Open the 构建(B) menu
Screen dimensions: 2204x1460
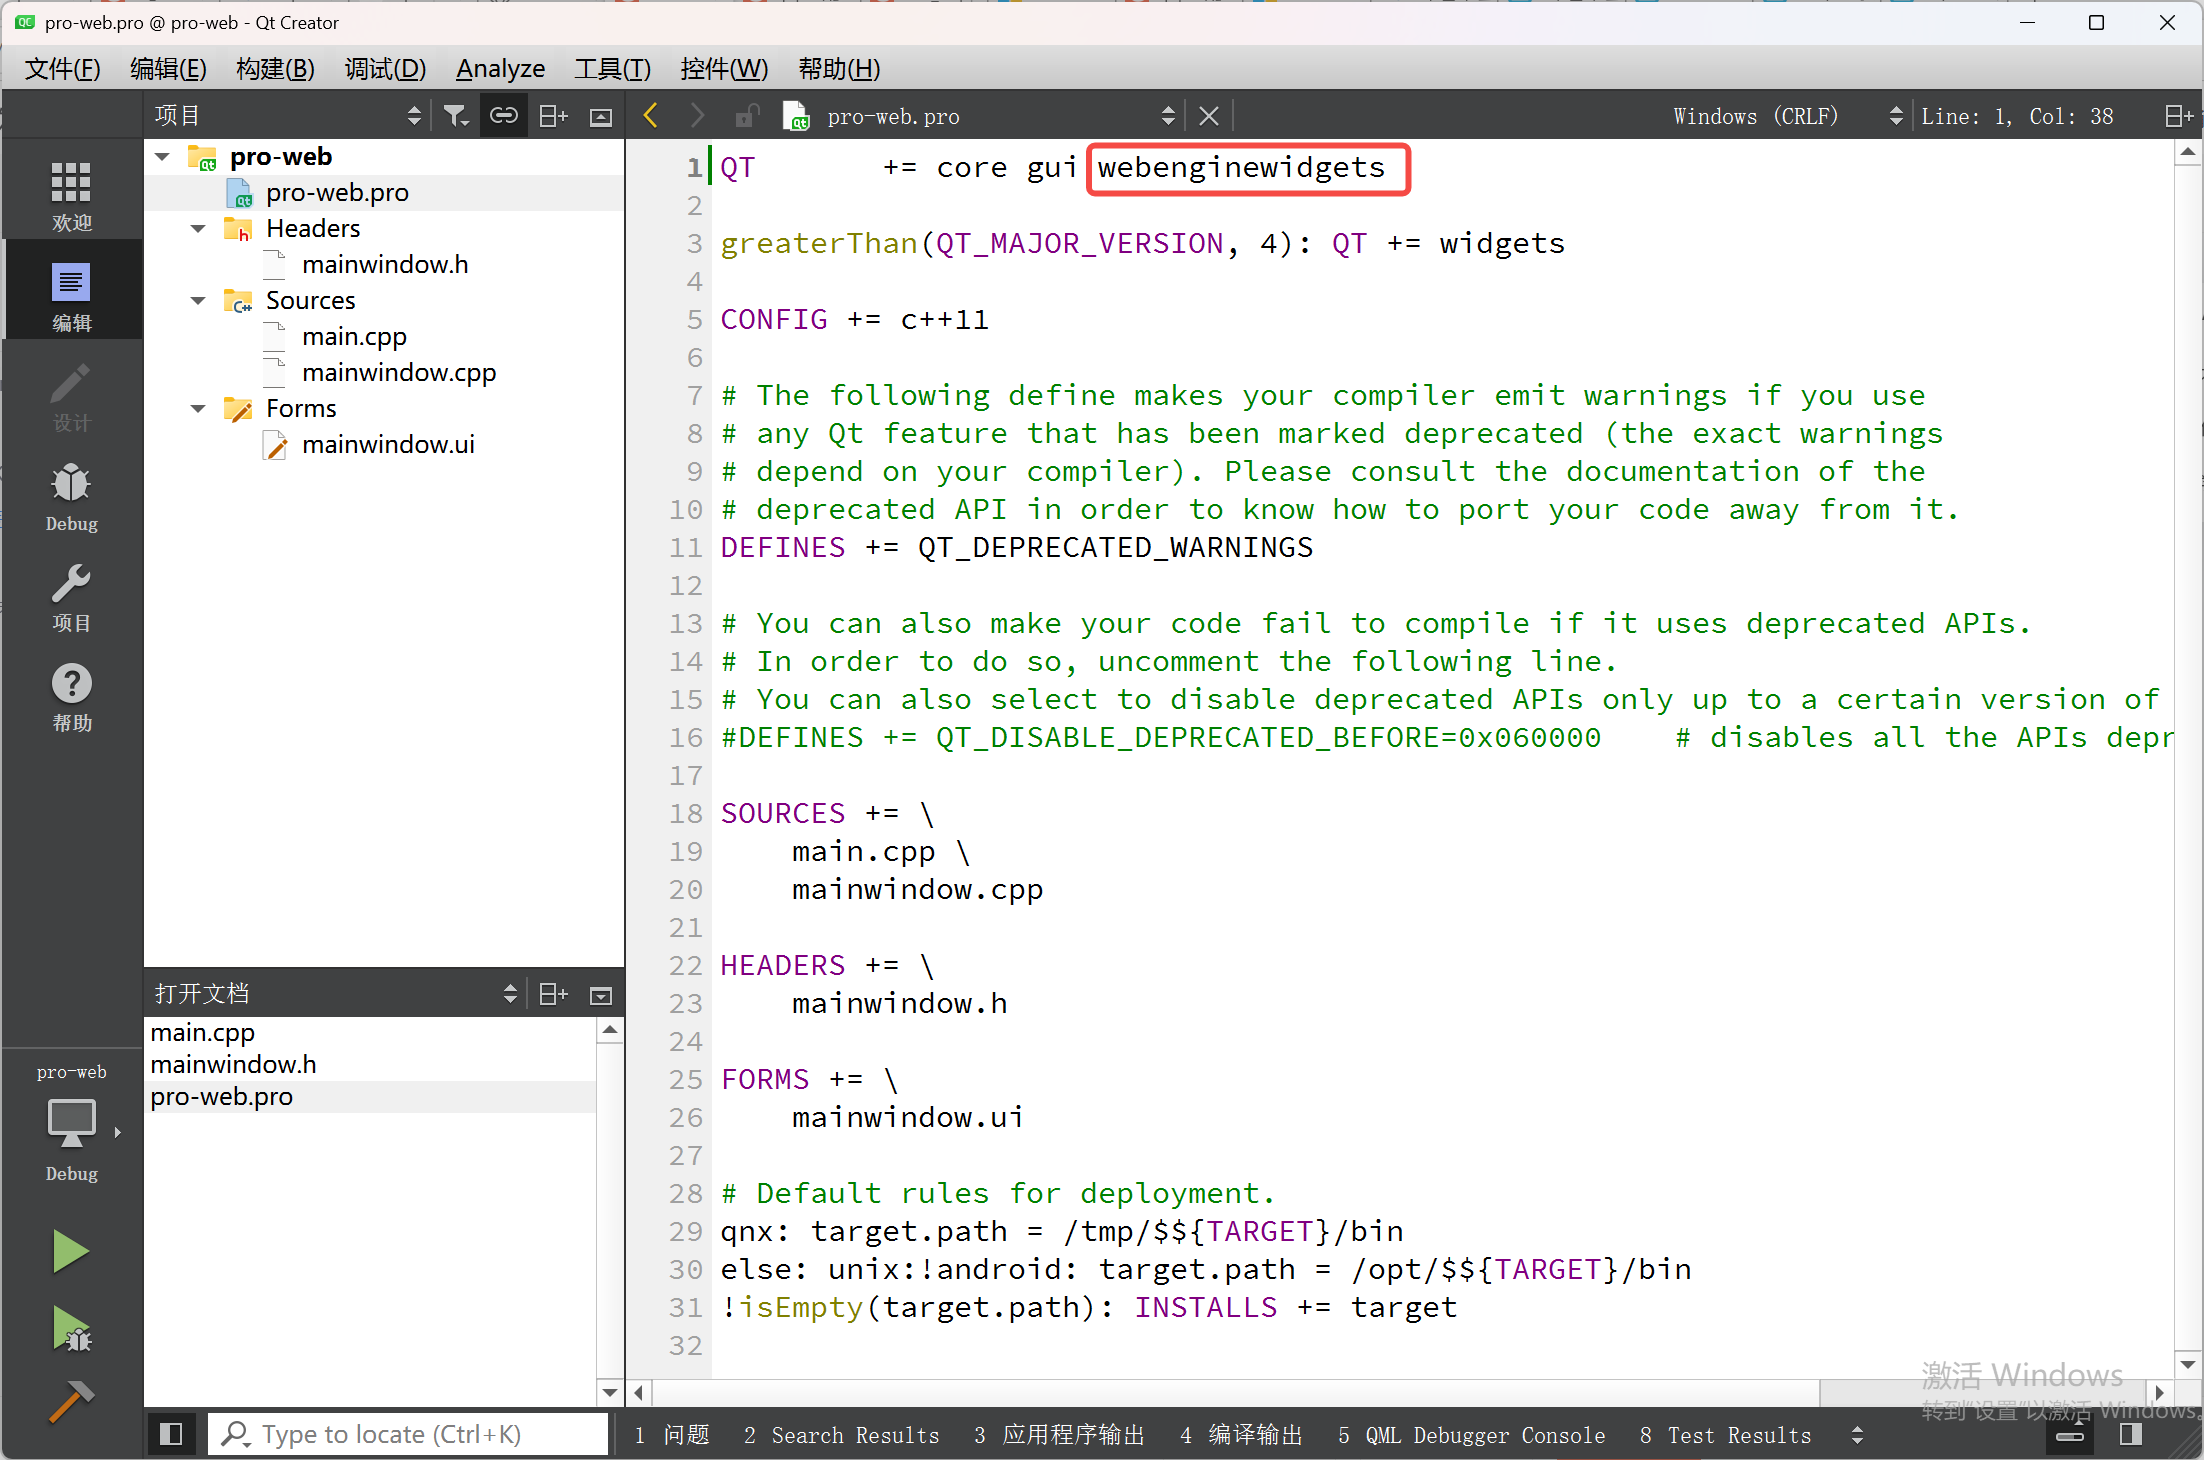tap(275, 69)
